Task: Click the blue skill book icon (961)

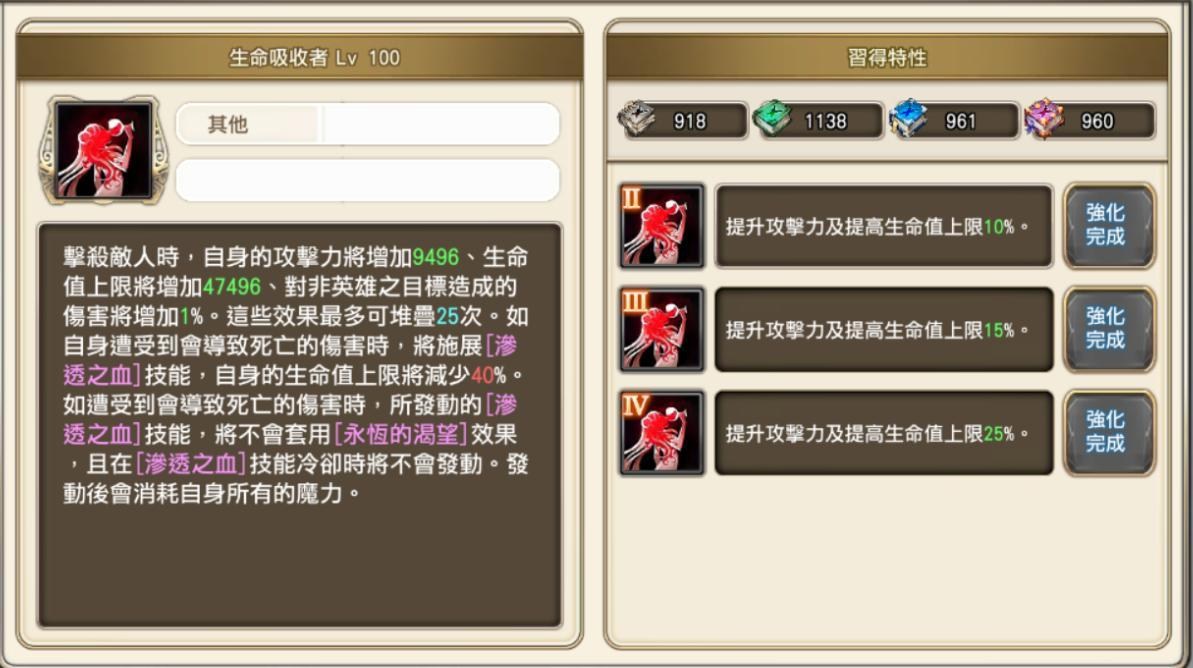Action: (x=908, y=119)
